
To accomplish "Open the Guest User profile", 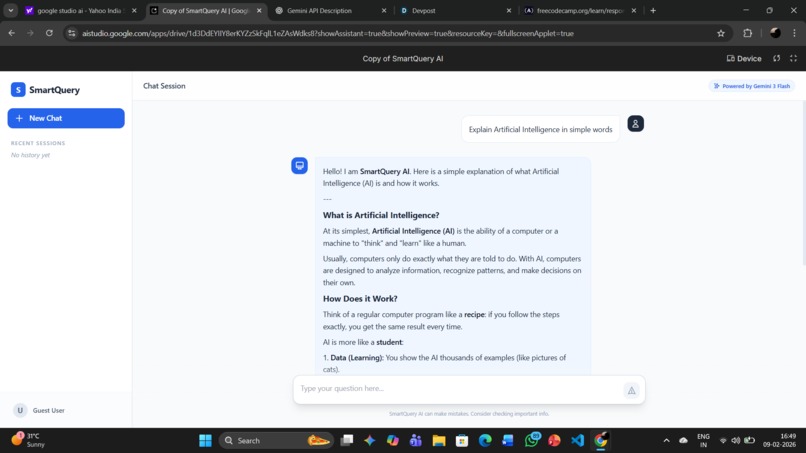I will point(39,410).
